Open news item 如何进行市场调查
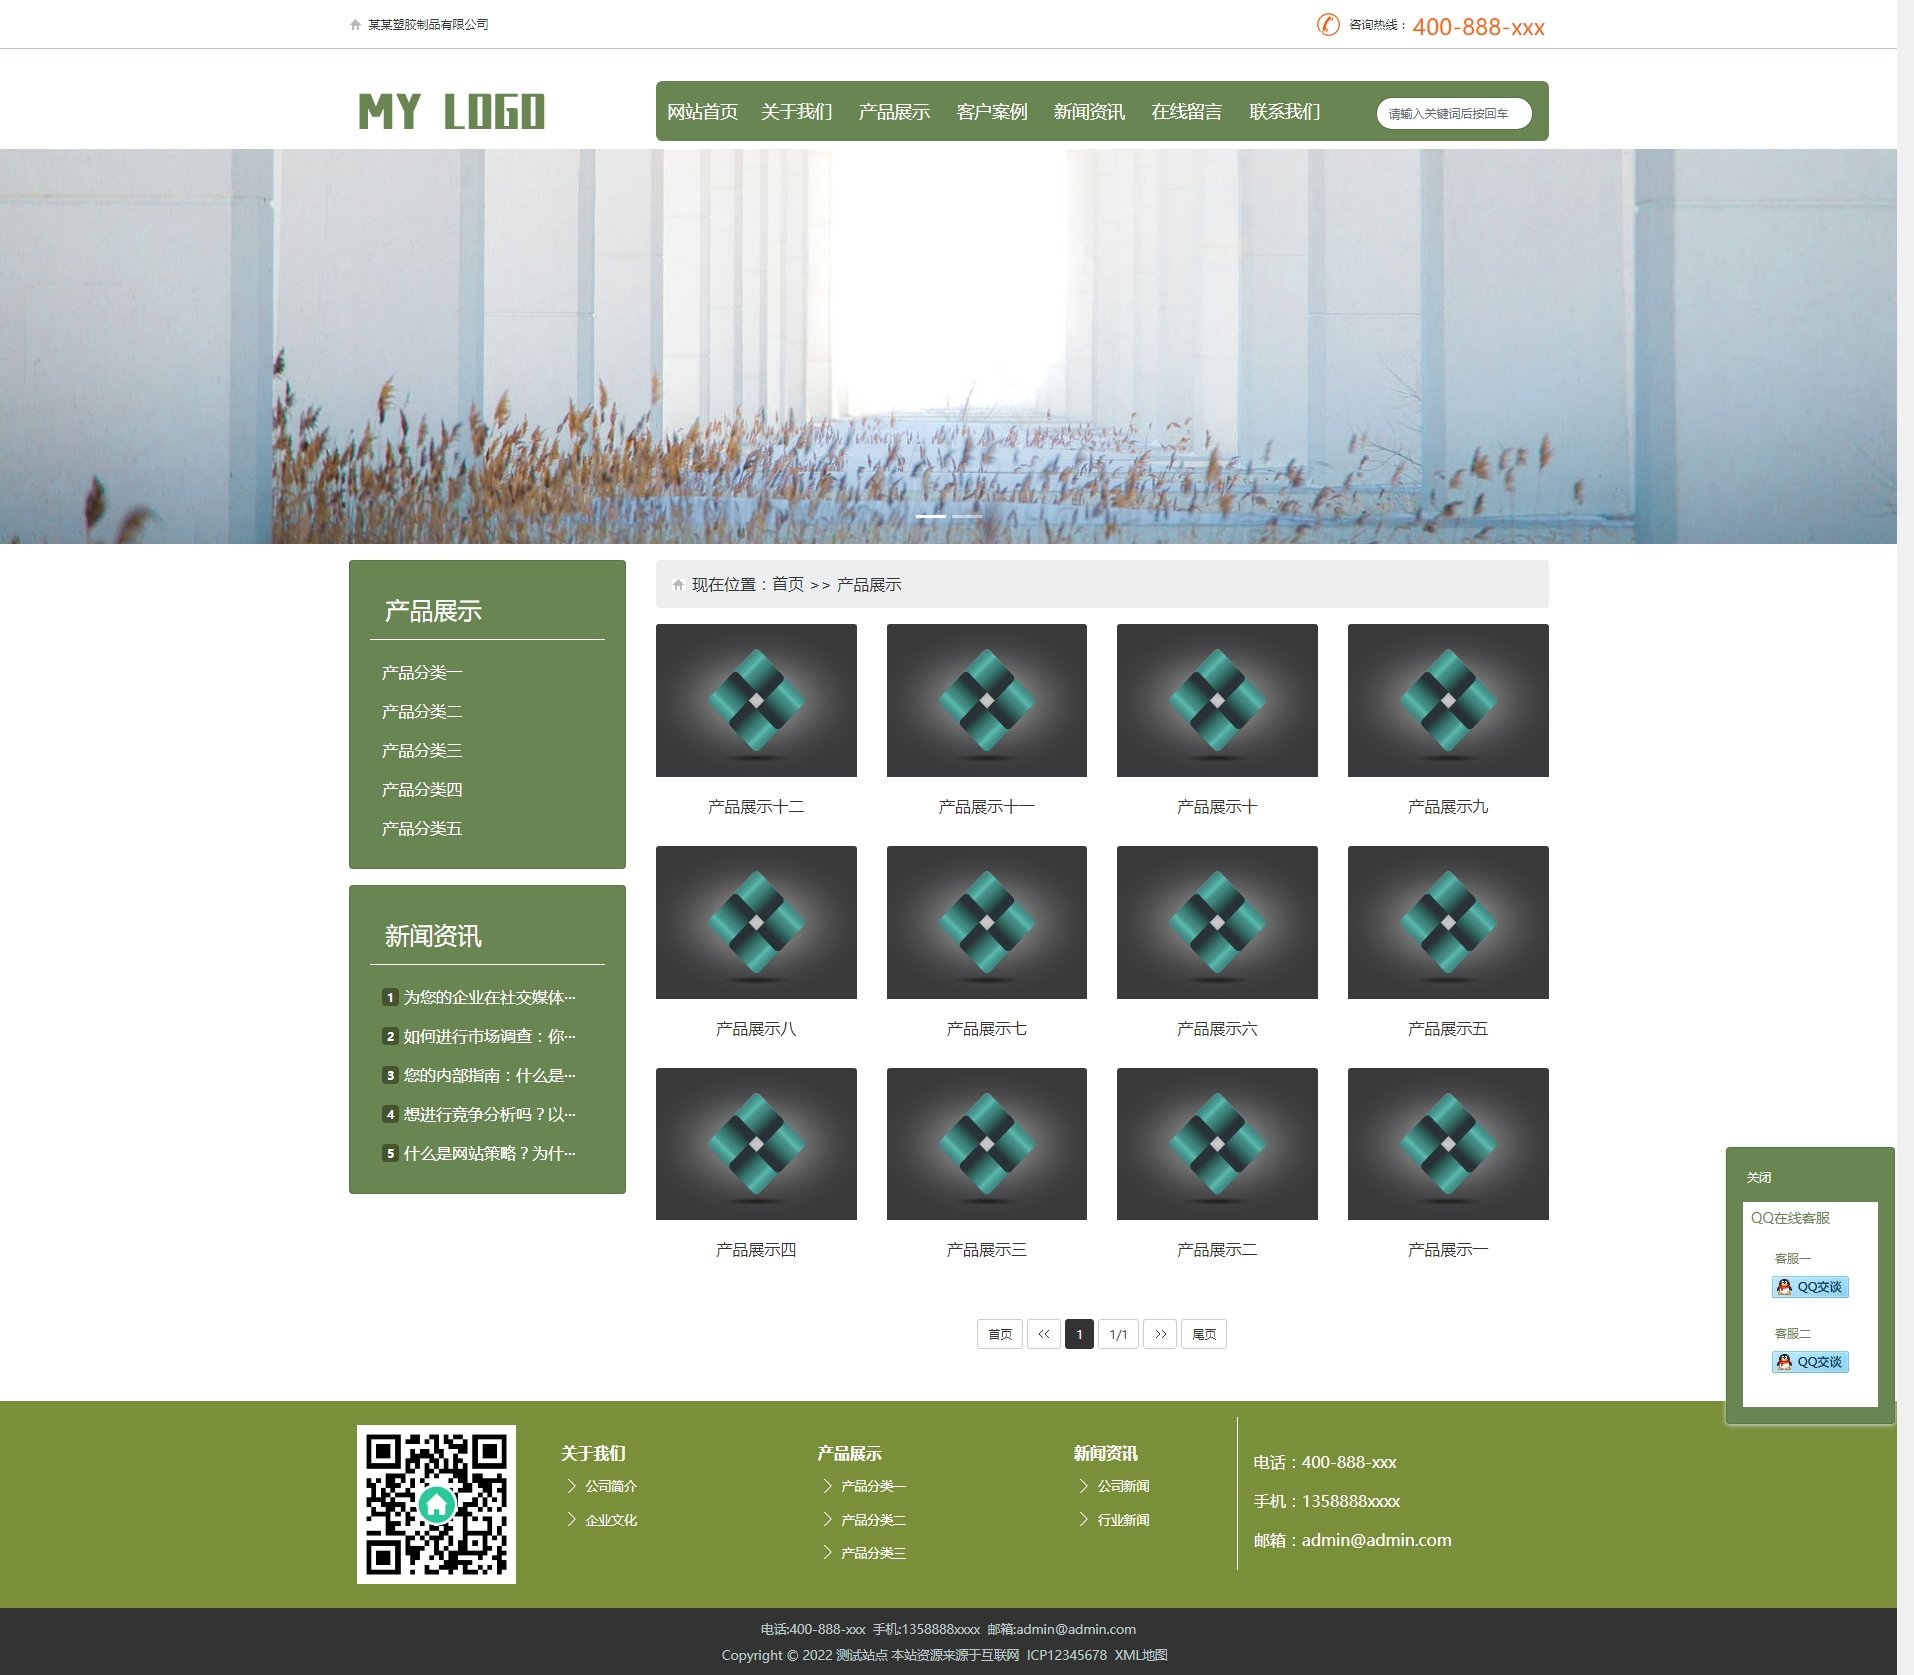 (488, 1036)
